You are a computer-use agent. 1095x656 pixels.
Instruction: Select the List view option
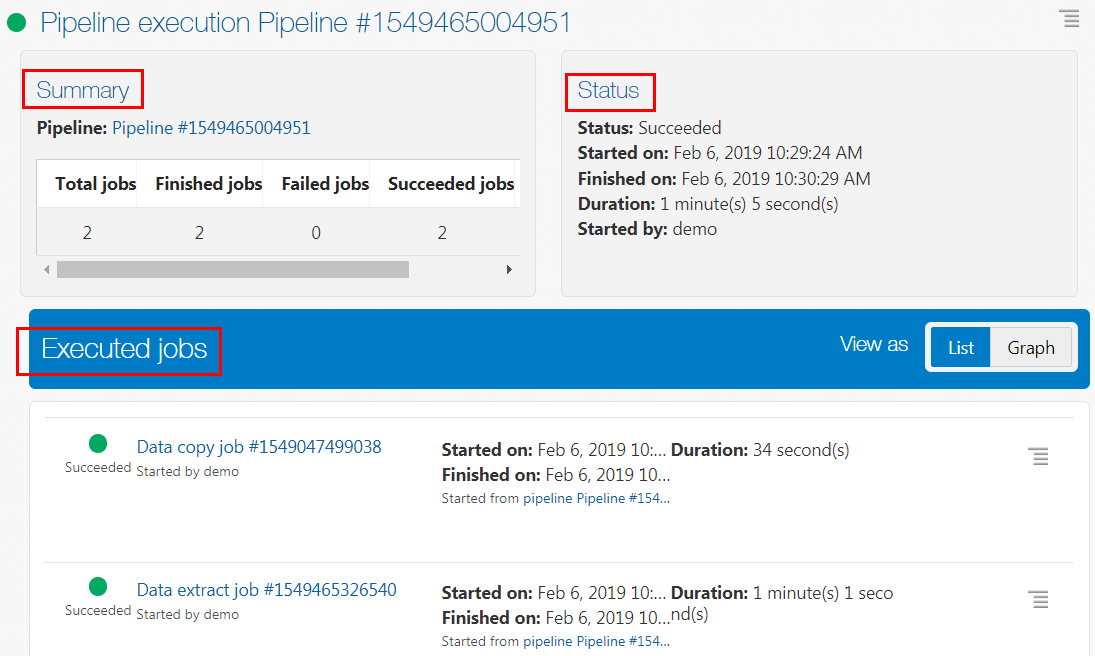960,347
